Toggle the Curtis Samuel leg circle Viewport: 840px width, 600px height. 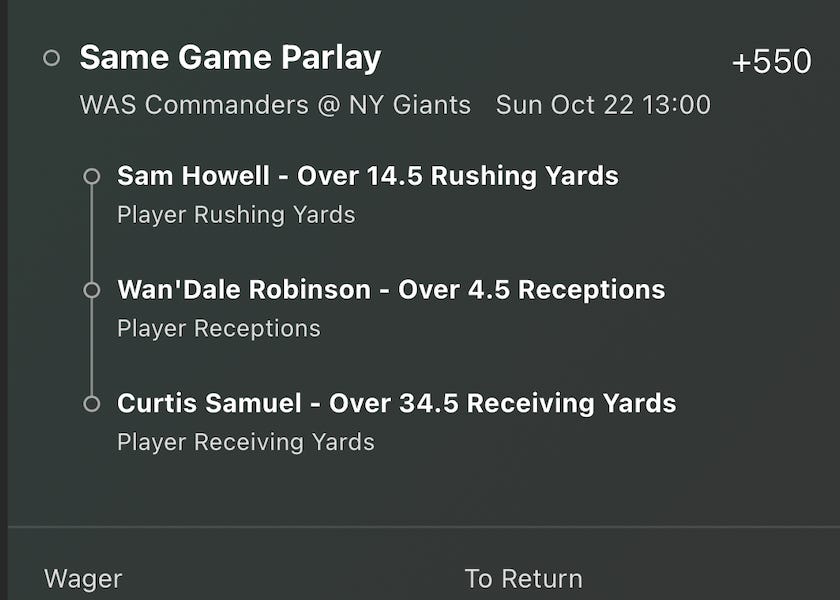pyautogui.click(x=94, y=403)
